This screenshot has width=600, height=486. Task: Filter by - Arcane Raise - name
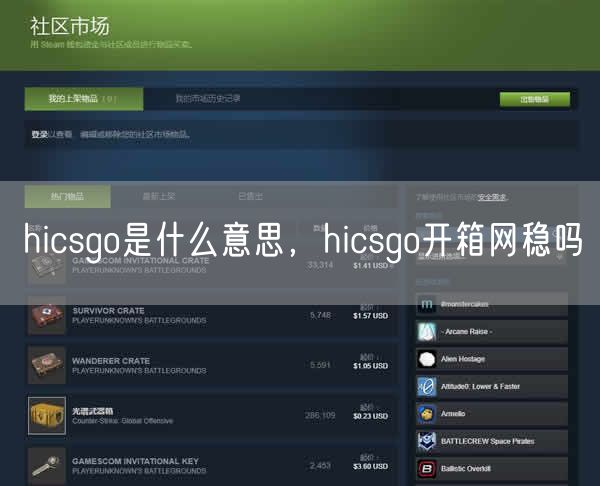pyautogui.click(x=466, y=332)
